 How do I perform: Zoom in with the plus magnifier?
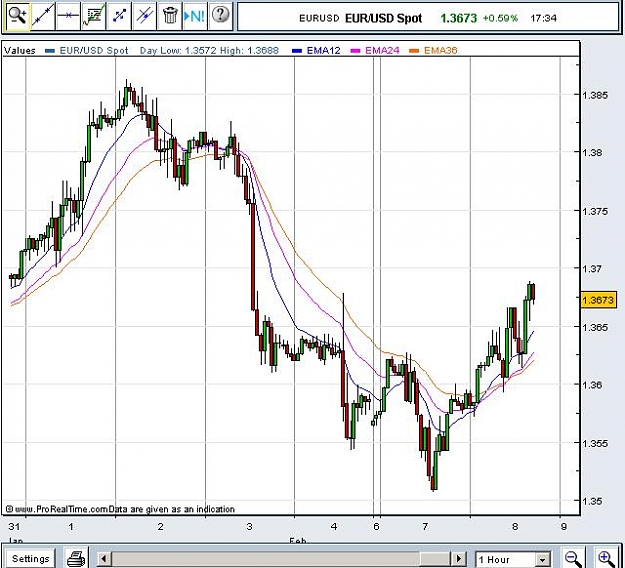pos(607,558)
